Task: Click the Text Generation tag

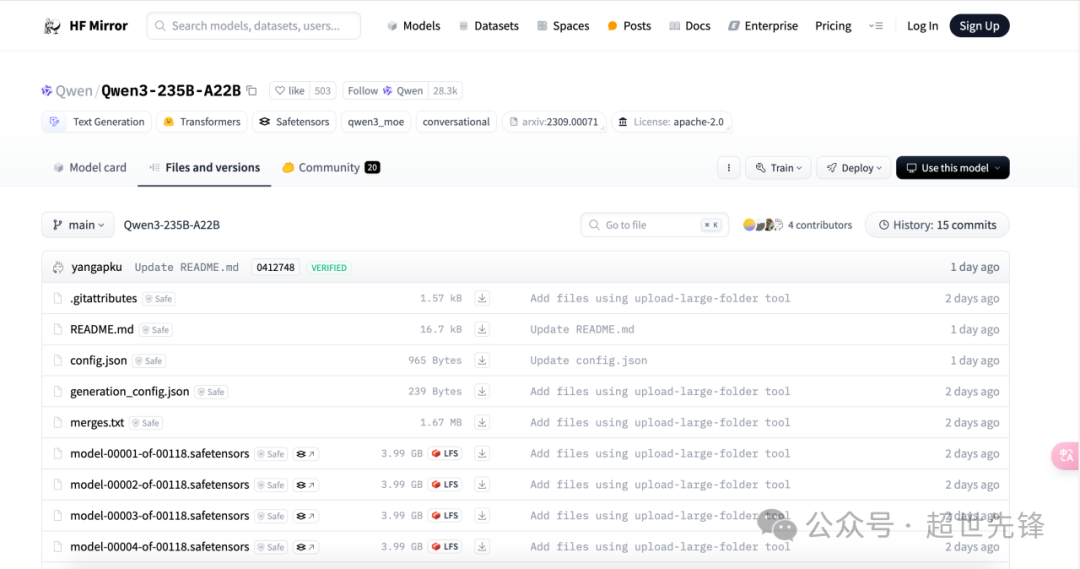Action: coord(96,122)
